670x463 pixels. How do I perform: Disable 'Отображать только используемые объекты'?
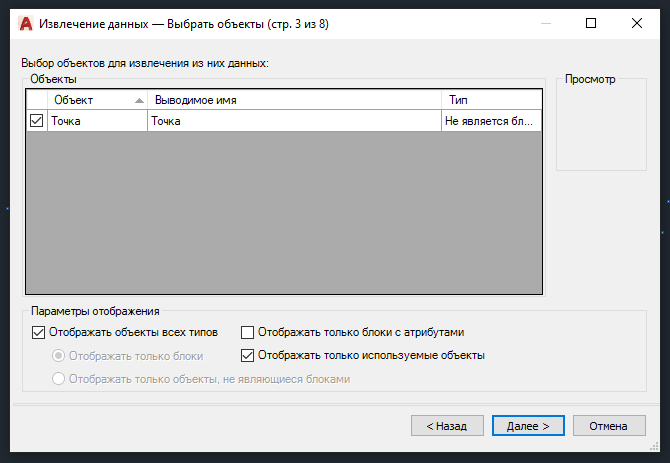248,355
